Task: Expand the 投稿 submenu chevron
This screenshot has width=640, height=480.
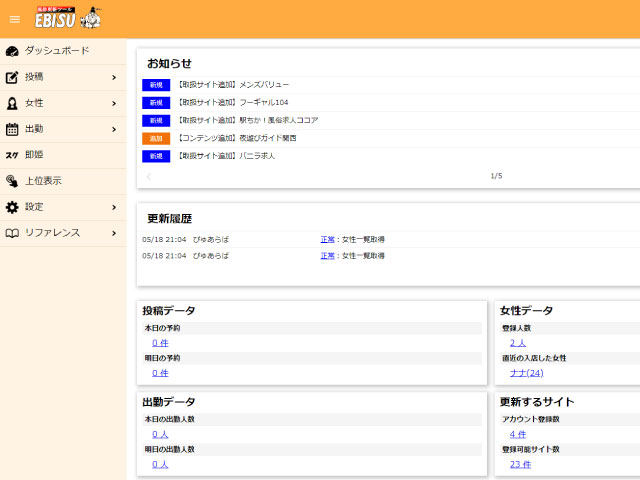Action: pos(114,77)
